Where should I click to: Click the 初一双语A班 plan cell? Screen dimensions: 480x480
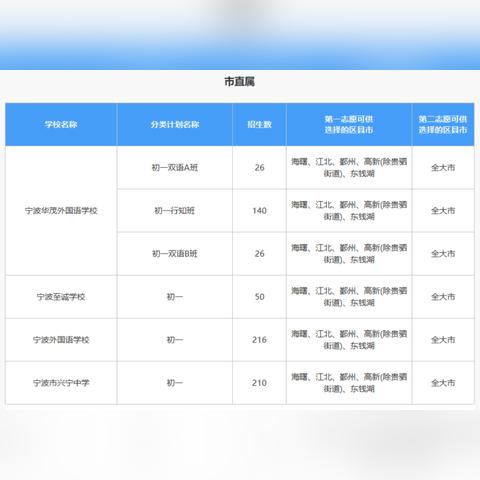[175, 167]
